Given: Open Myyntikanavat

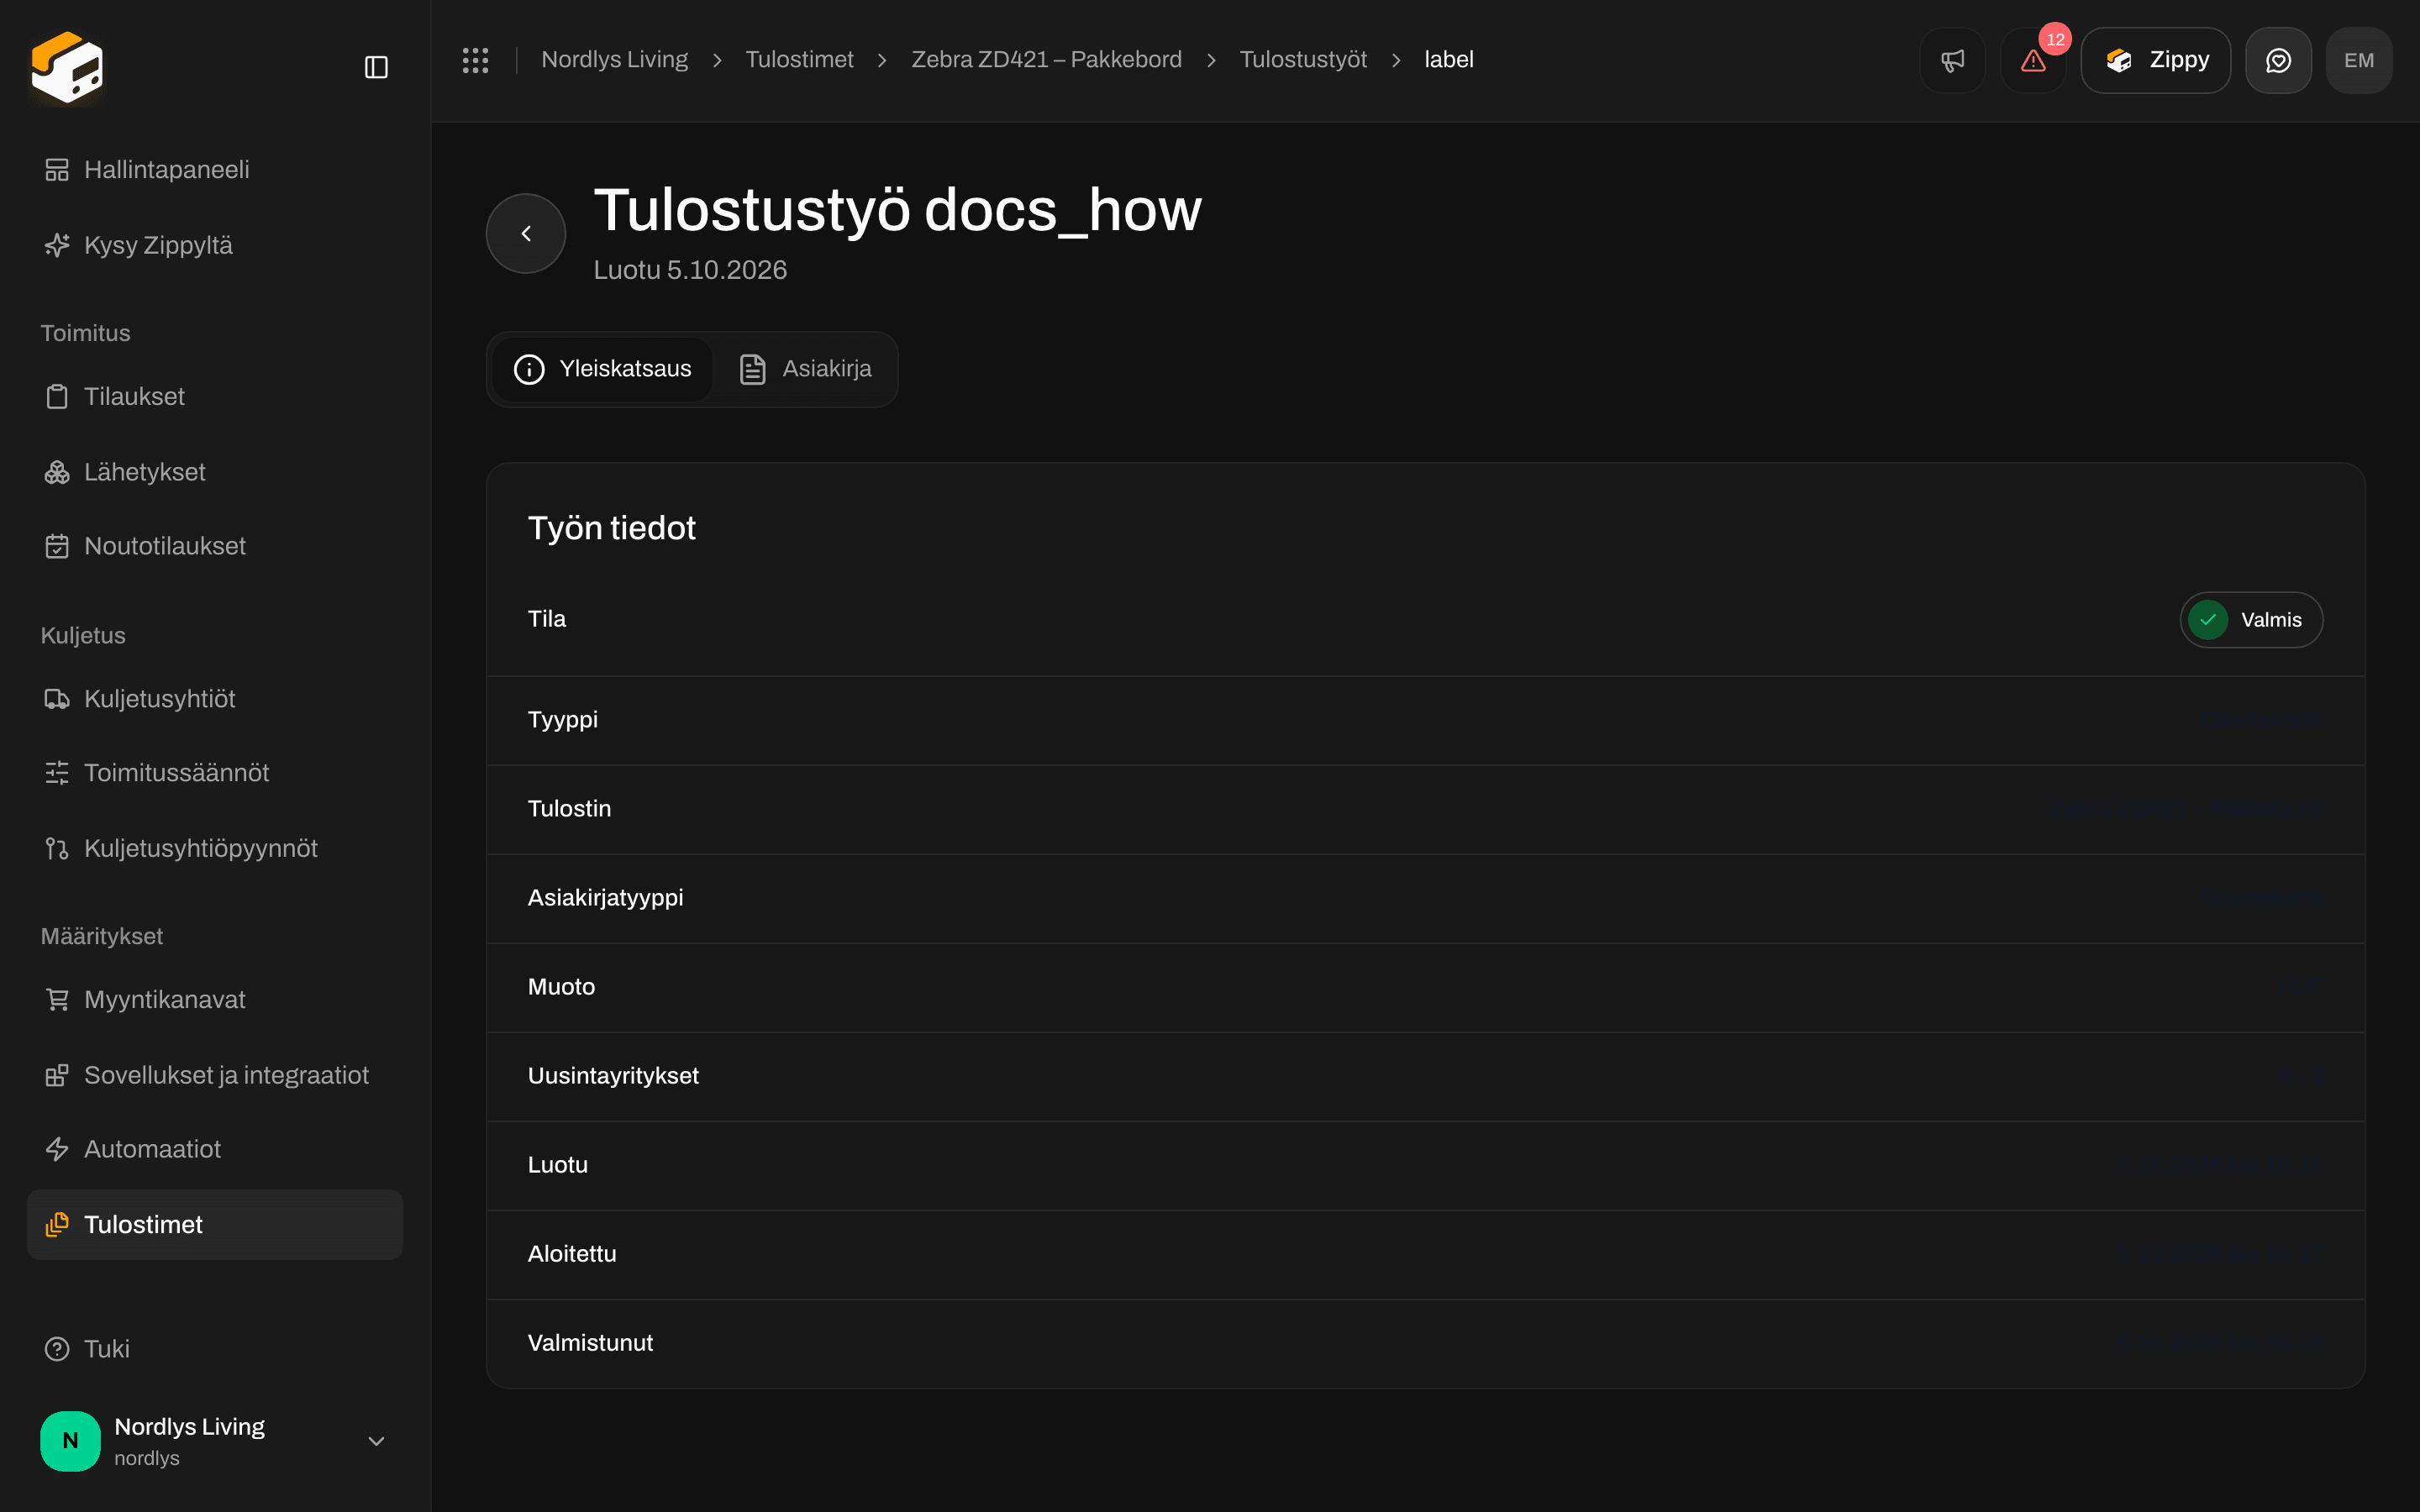Looking at the screenshot, I should point(215,1000).
